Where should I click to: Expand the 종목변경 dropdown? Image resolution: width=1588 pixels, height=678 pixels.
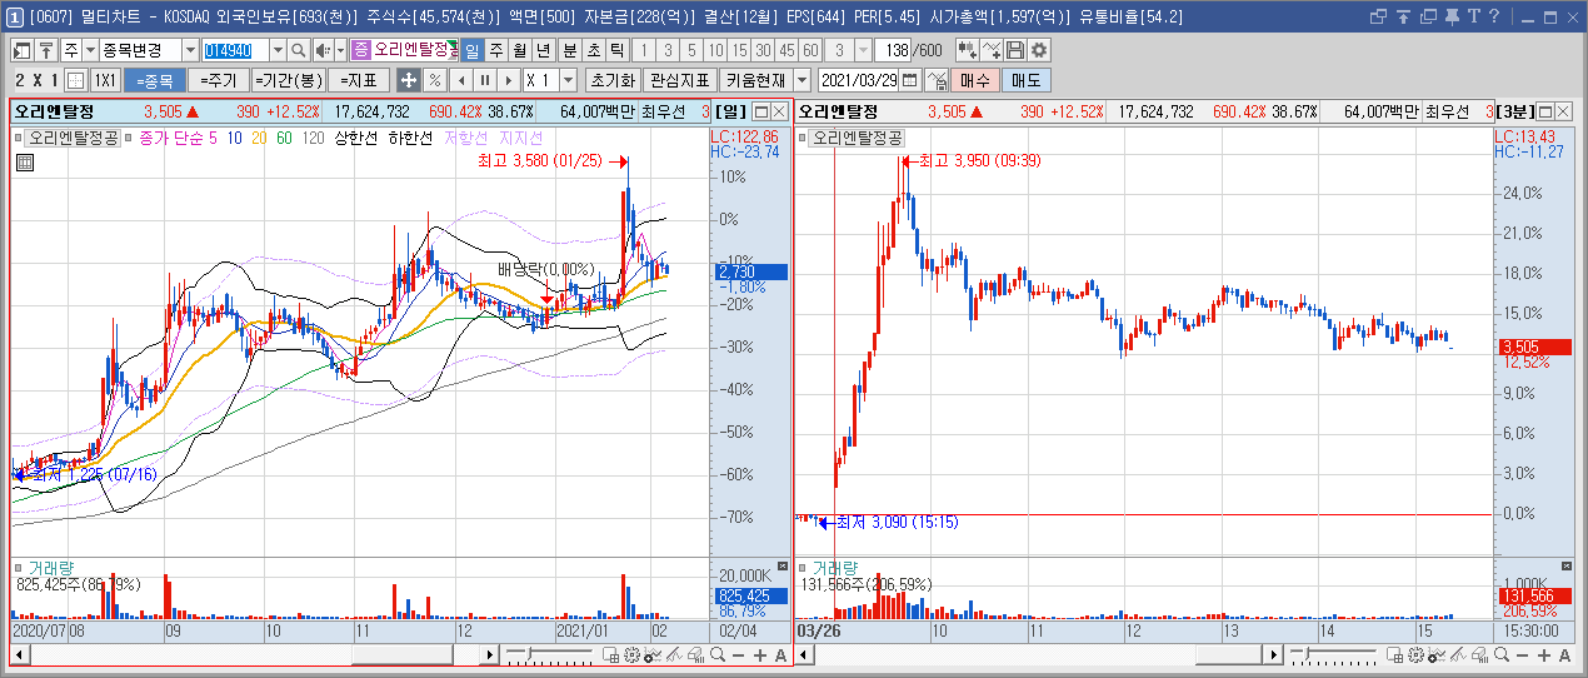pyautogui.click(x=190, y=50)
